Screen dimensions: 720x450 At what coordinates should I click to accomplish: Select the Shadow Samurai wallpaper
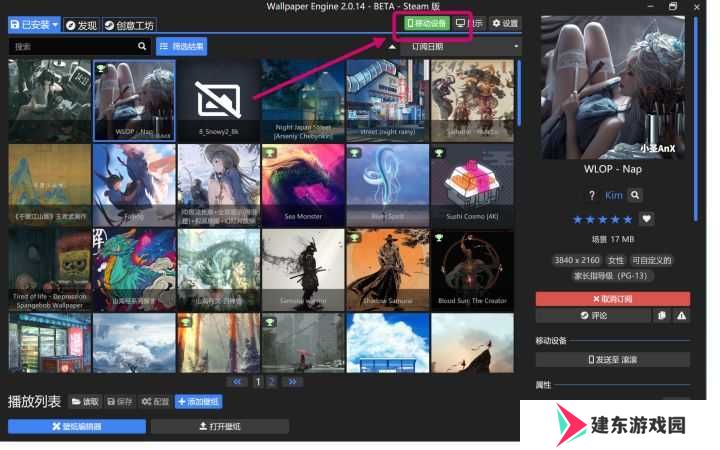388,270
